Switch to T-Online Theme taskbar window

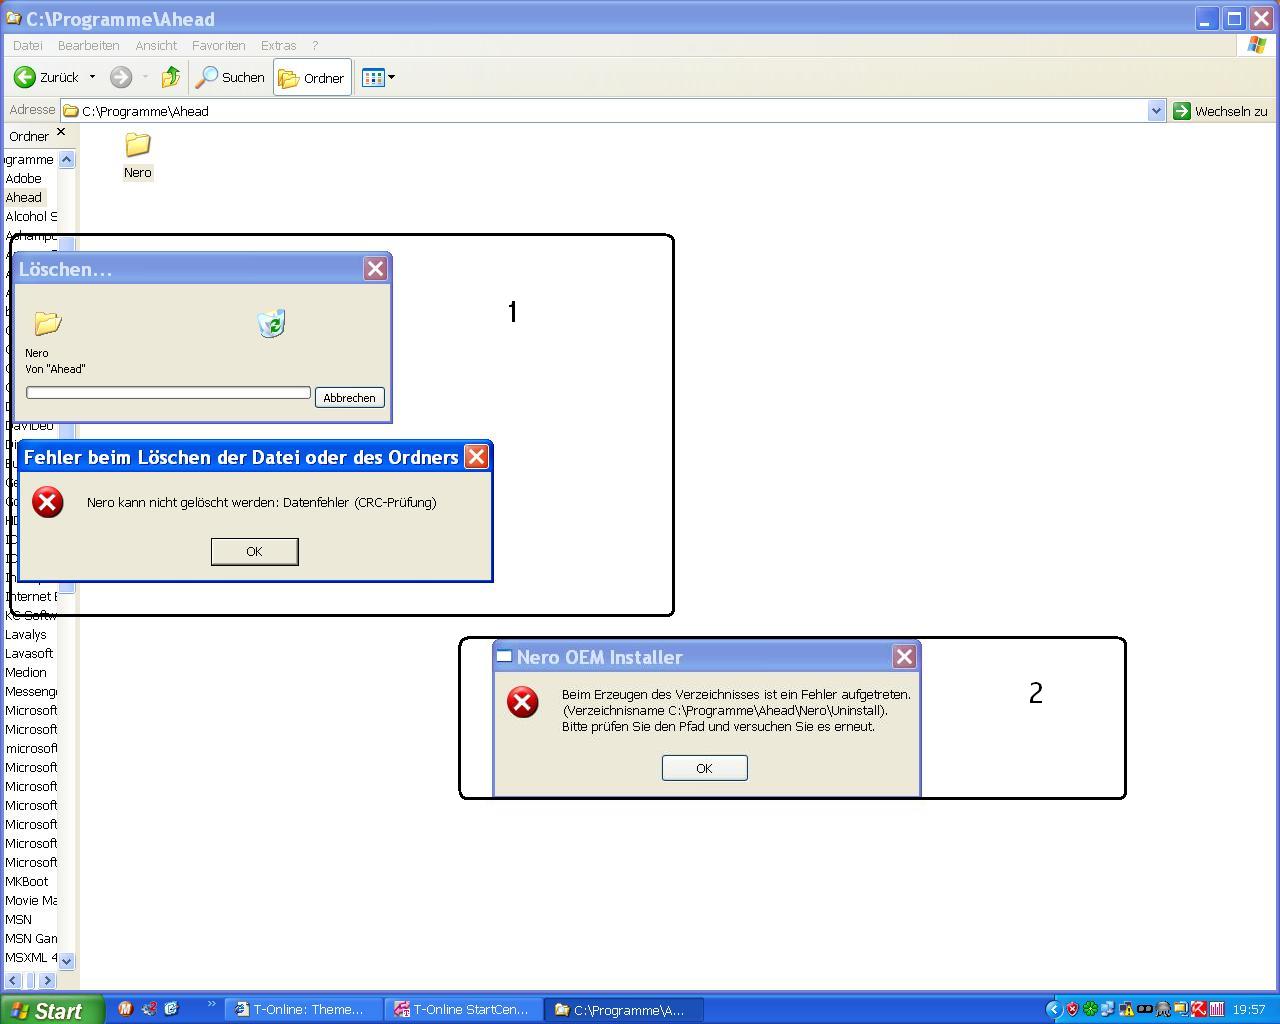coord(303,1010)
